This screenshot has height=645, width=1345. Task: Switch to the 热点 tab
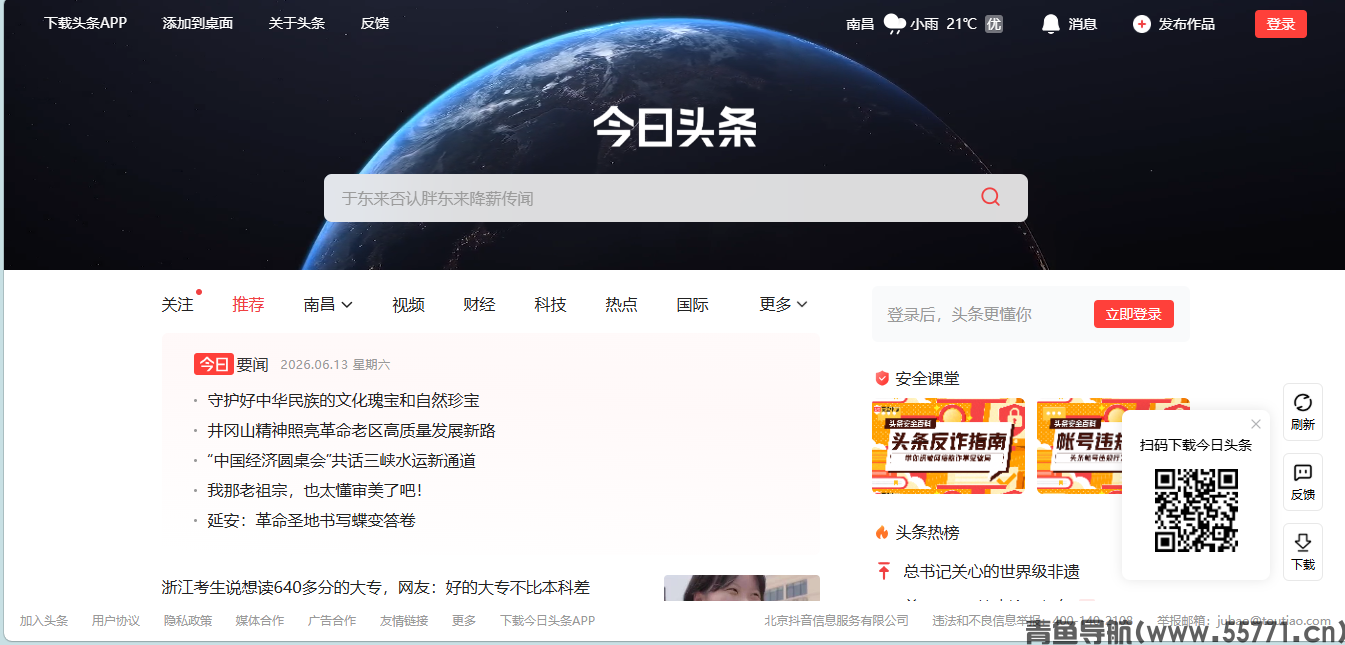point(621,304)
